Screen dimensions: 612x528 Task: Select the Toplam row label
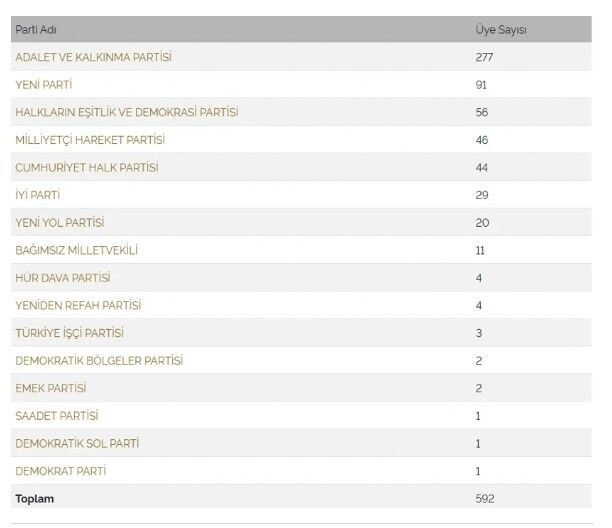tap(34, 499)
